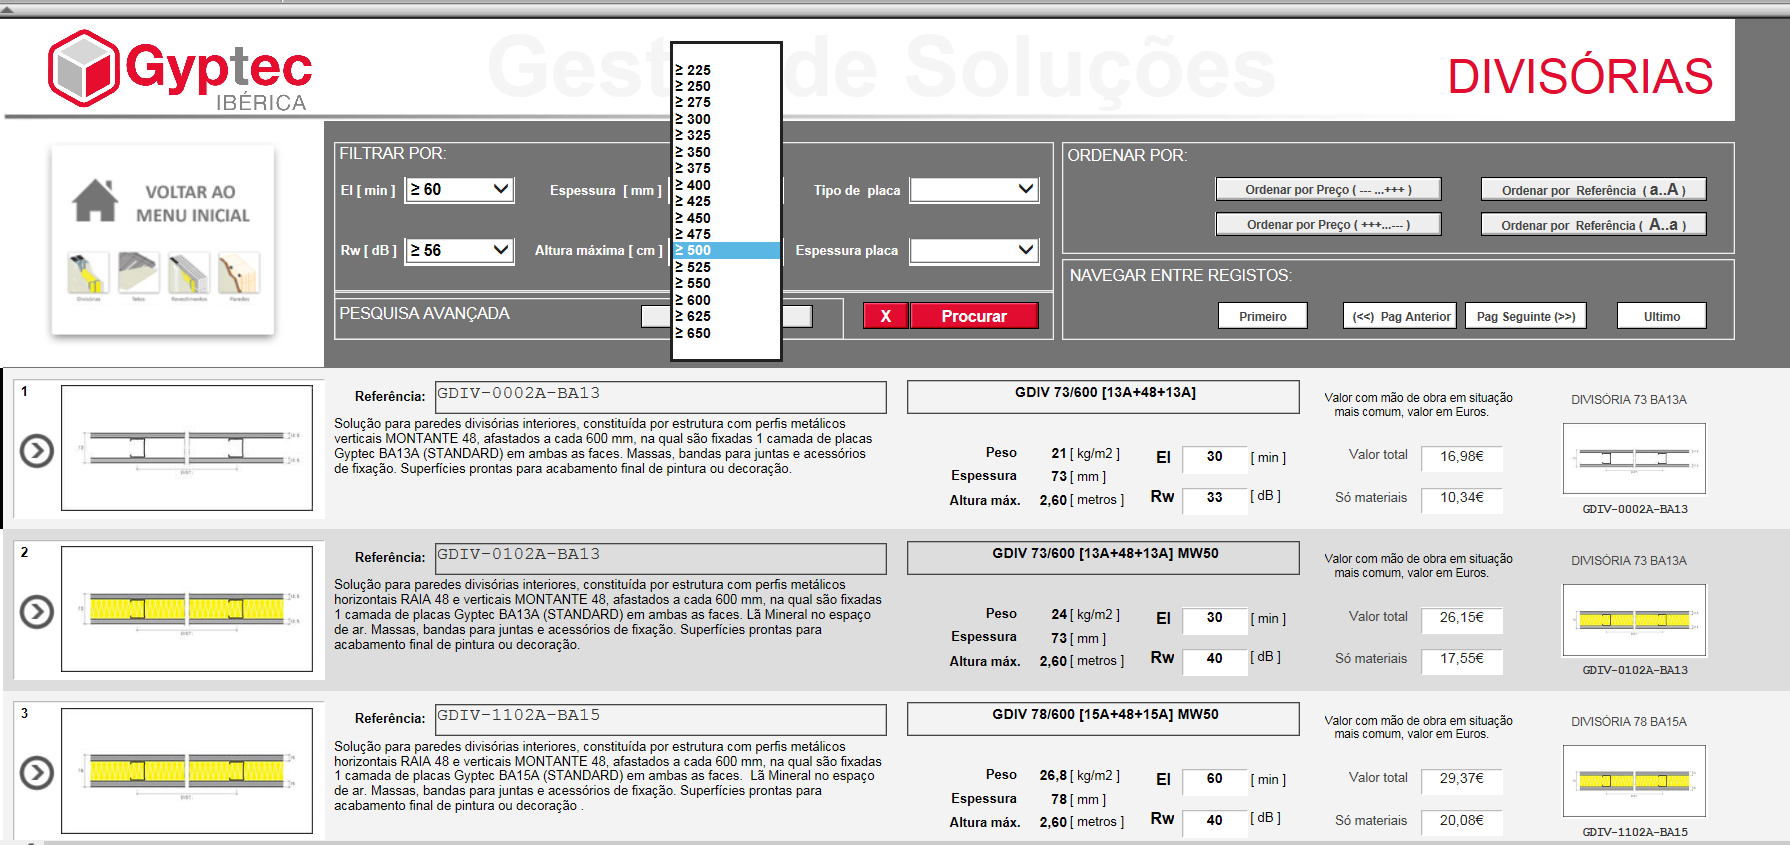Select ≥ 225 in the open list
Viewport: 1790px width, 845px height.
(726, 70)
